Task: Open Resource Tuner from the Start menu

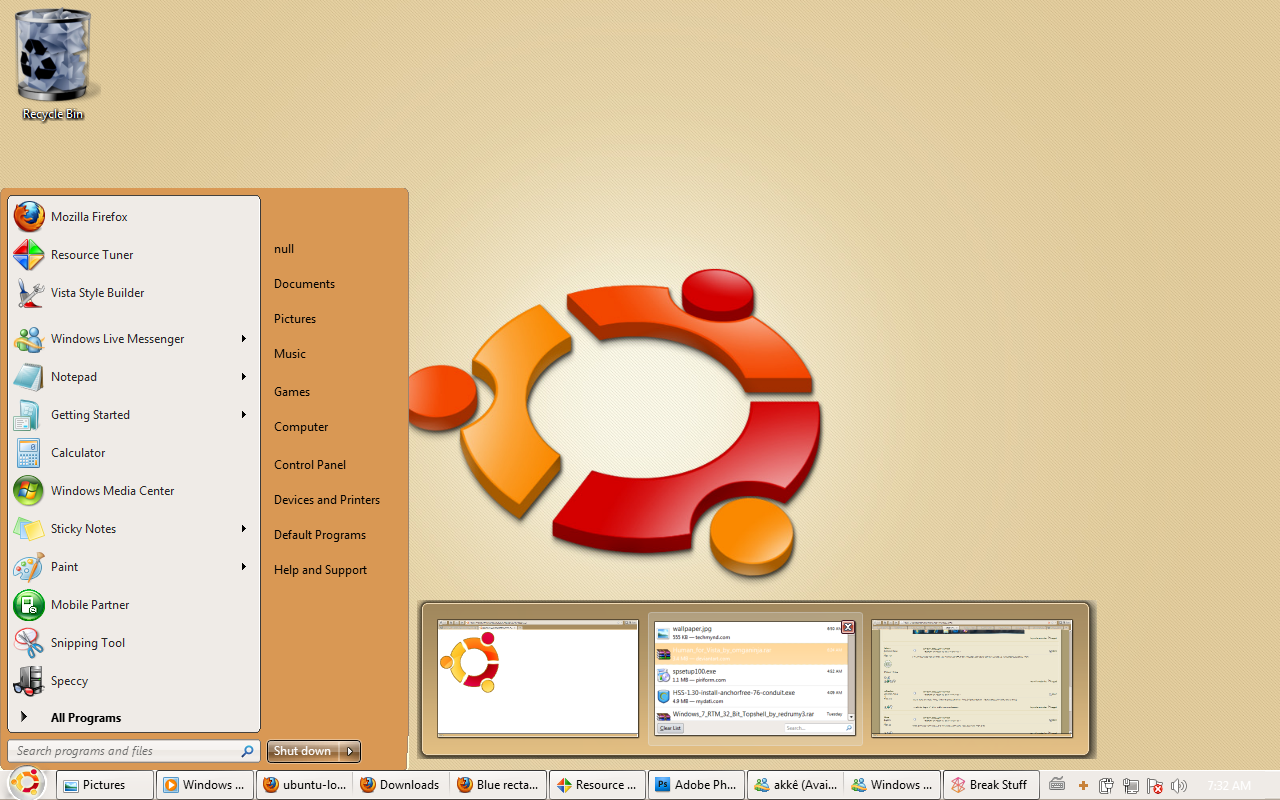Action: pos(134,255)
